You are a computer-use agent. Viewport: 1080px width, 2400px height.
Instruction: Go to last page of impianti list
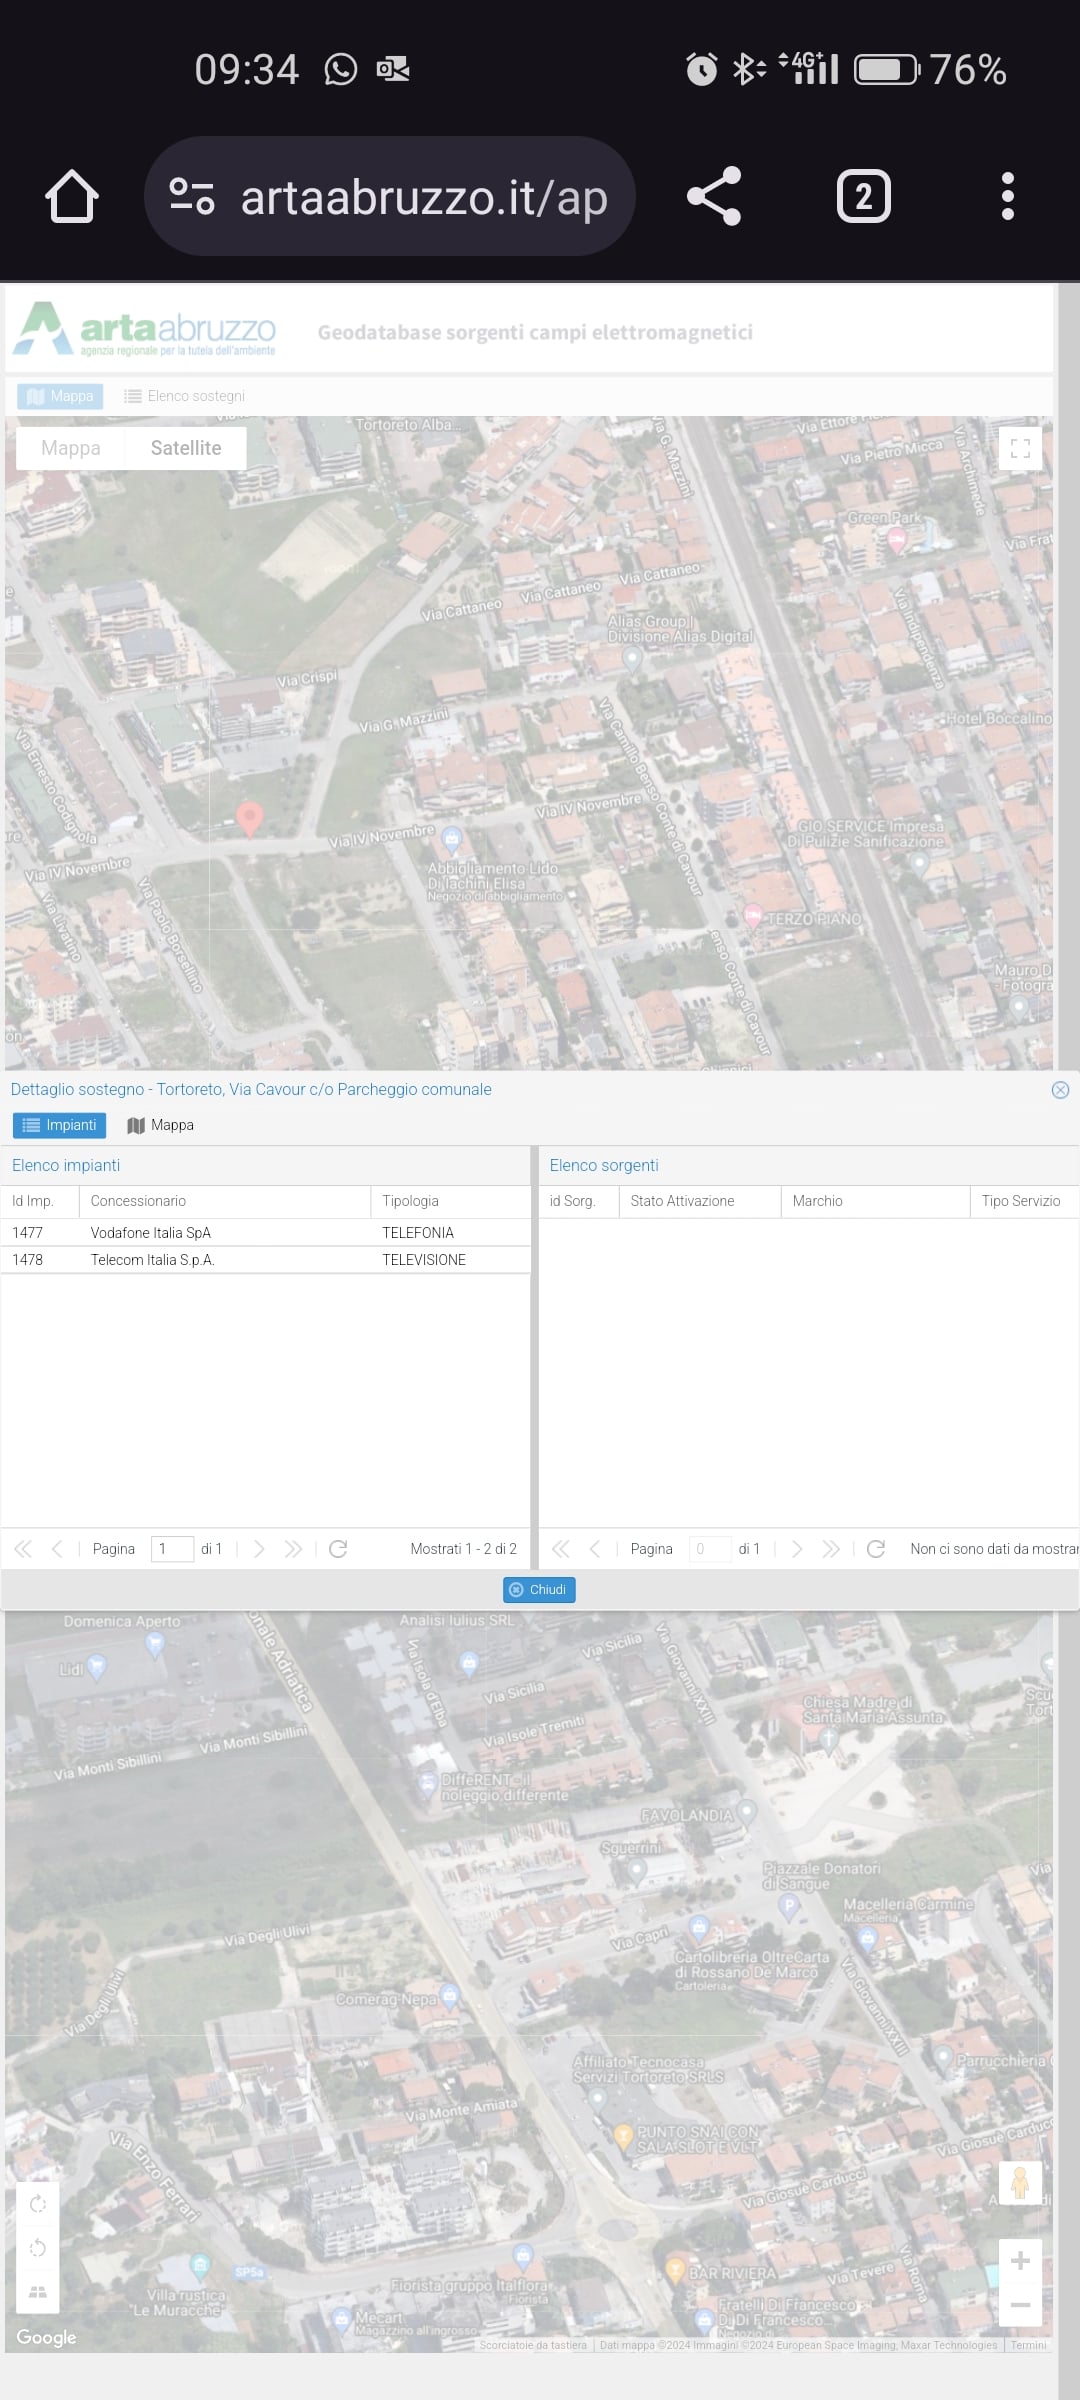pos(293,1549)
